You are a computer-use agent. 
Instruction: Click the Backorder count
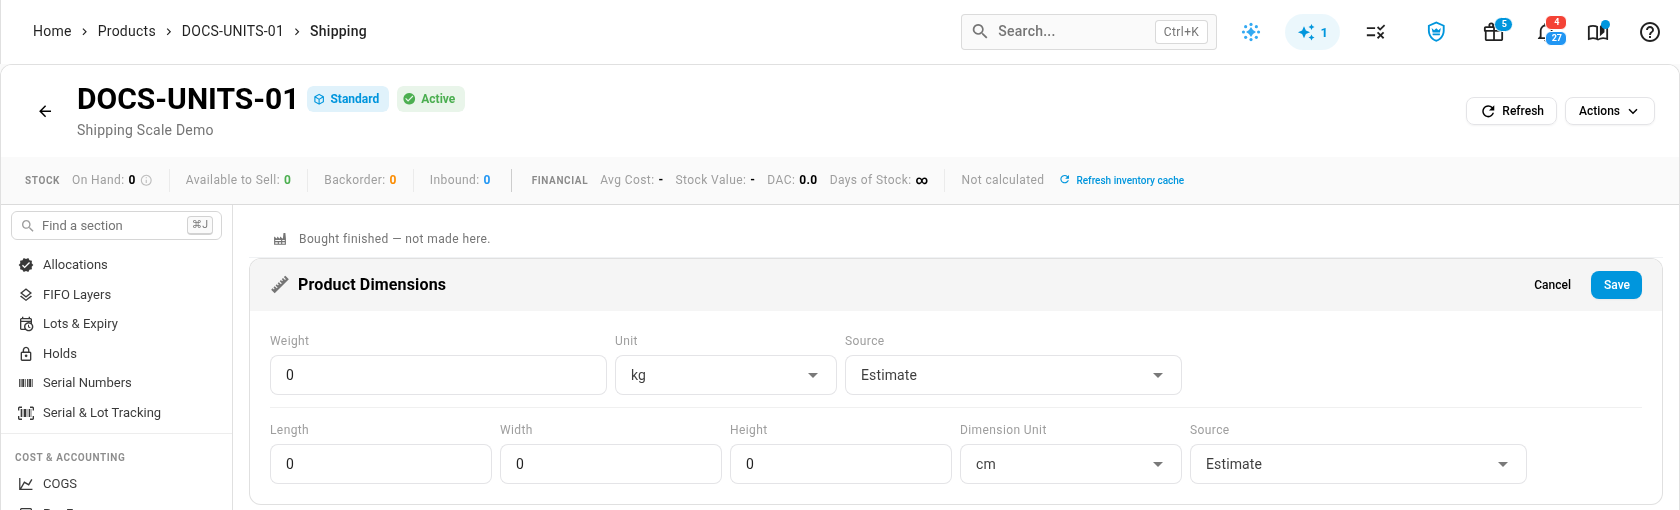393,180
